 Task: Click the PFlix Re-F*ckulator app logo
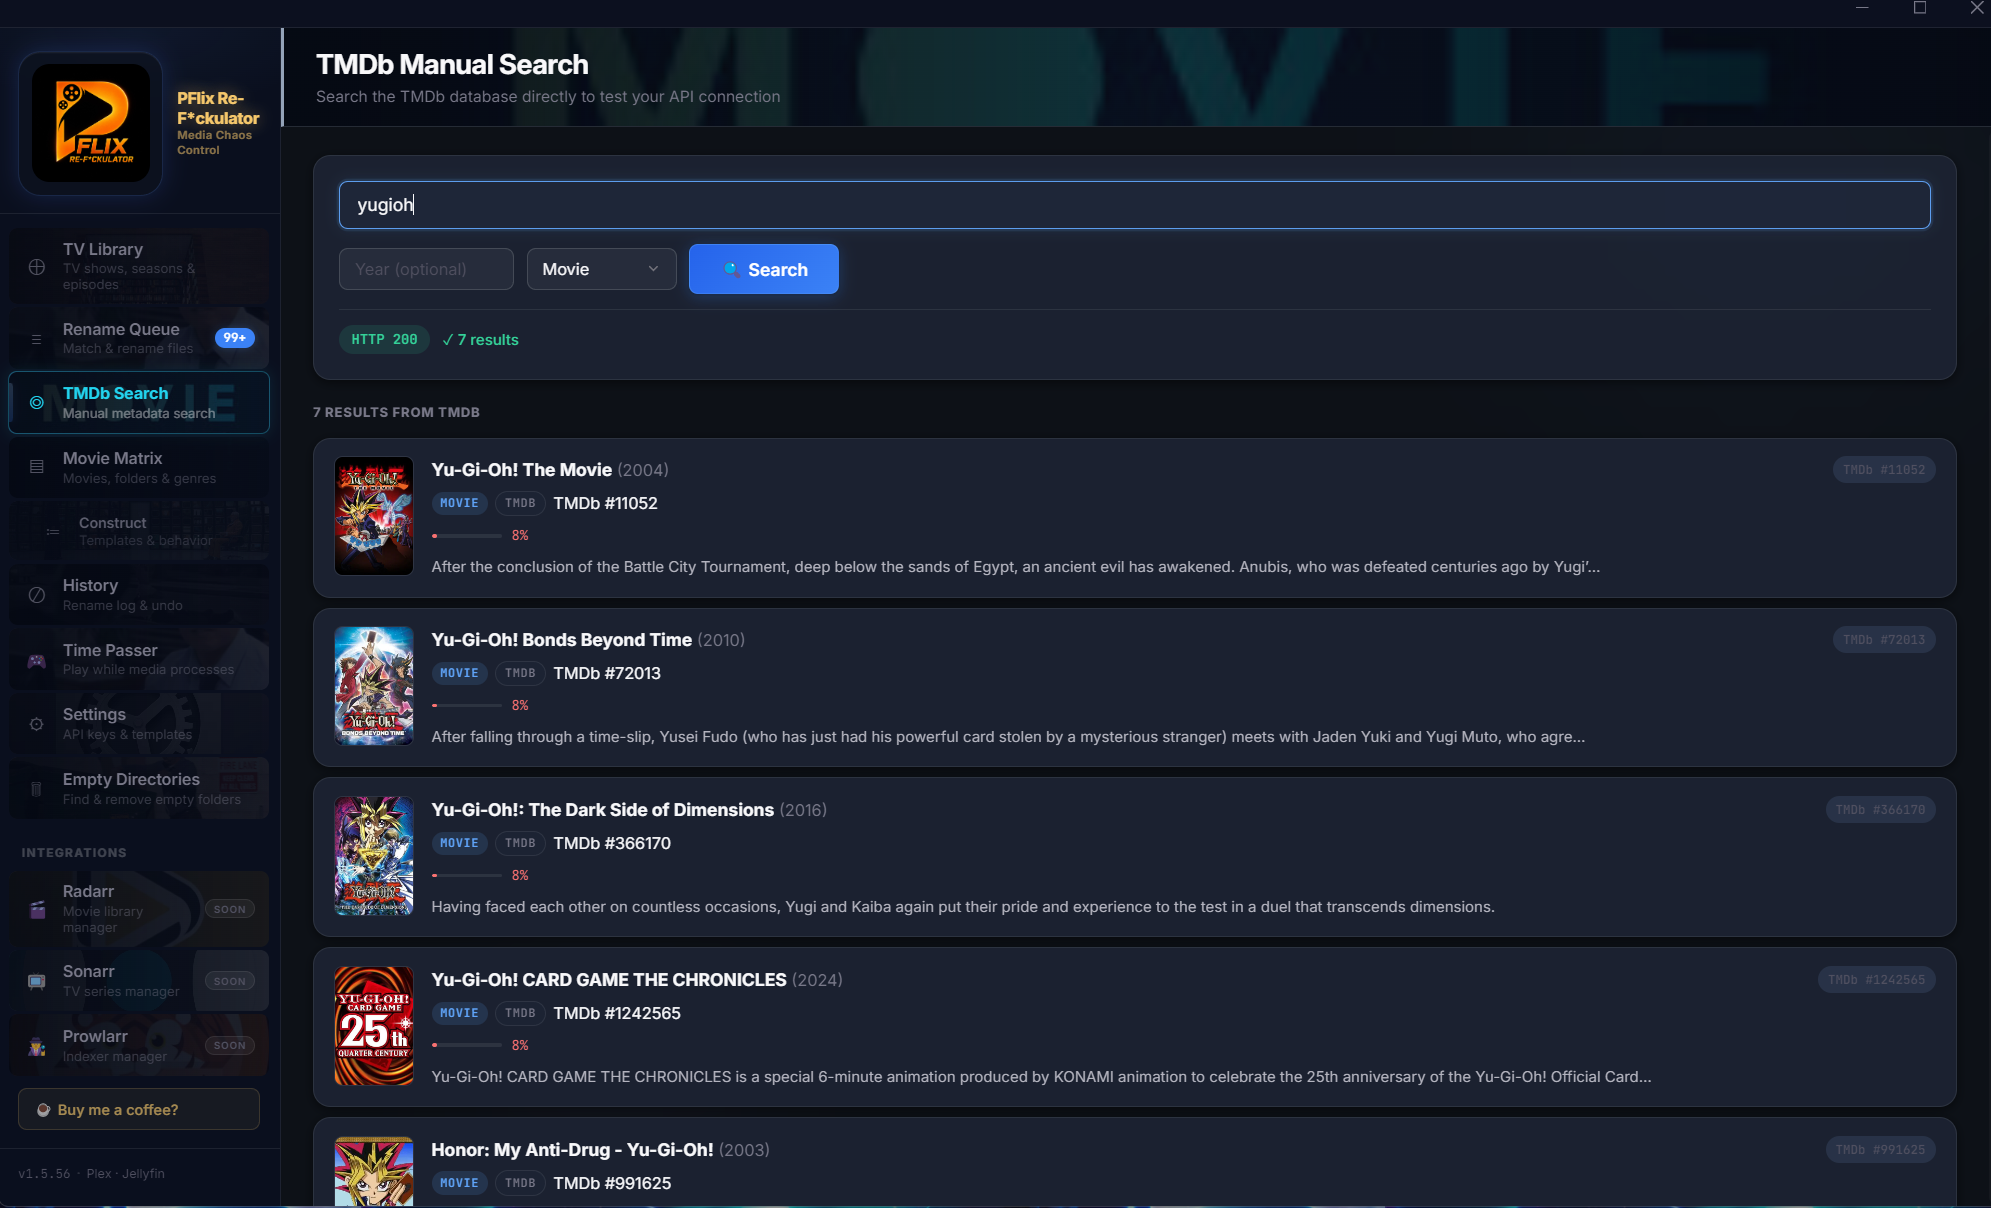click(x=90, y=123)
